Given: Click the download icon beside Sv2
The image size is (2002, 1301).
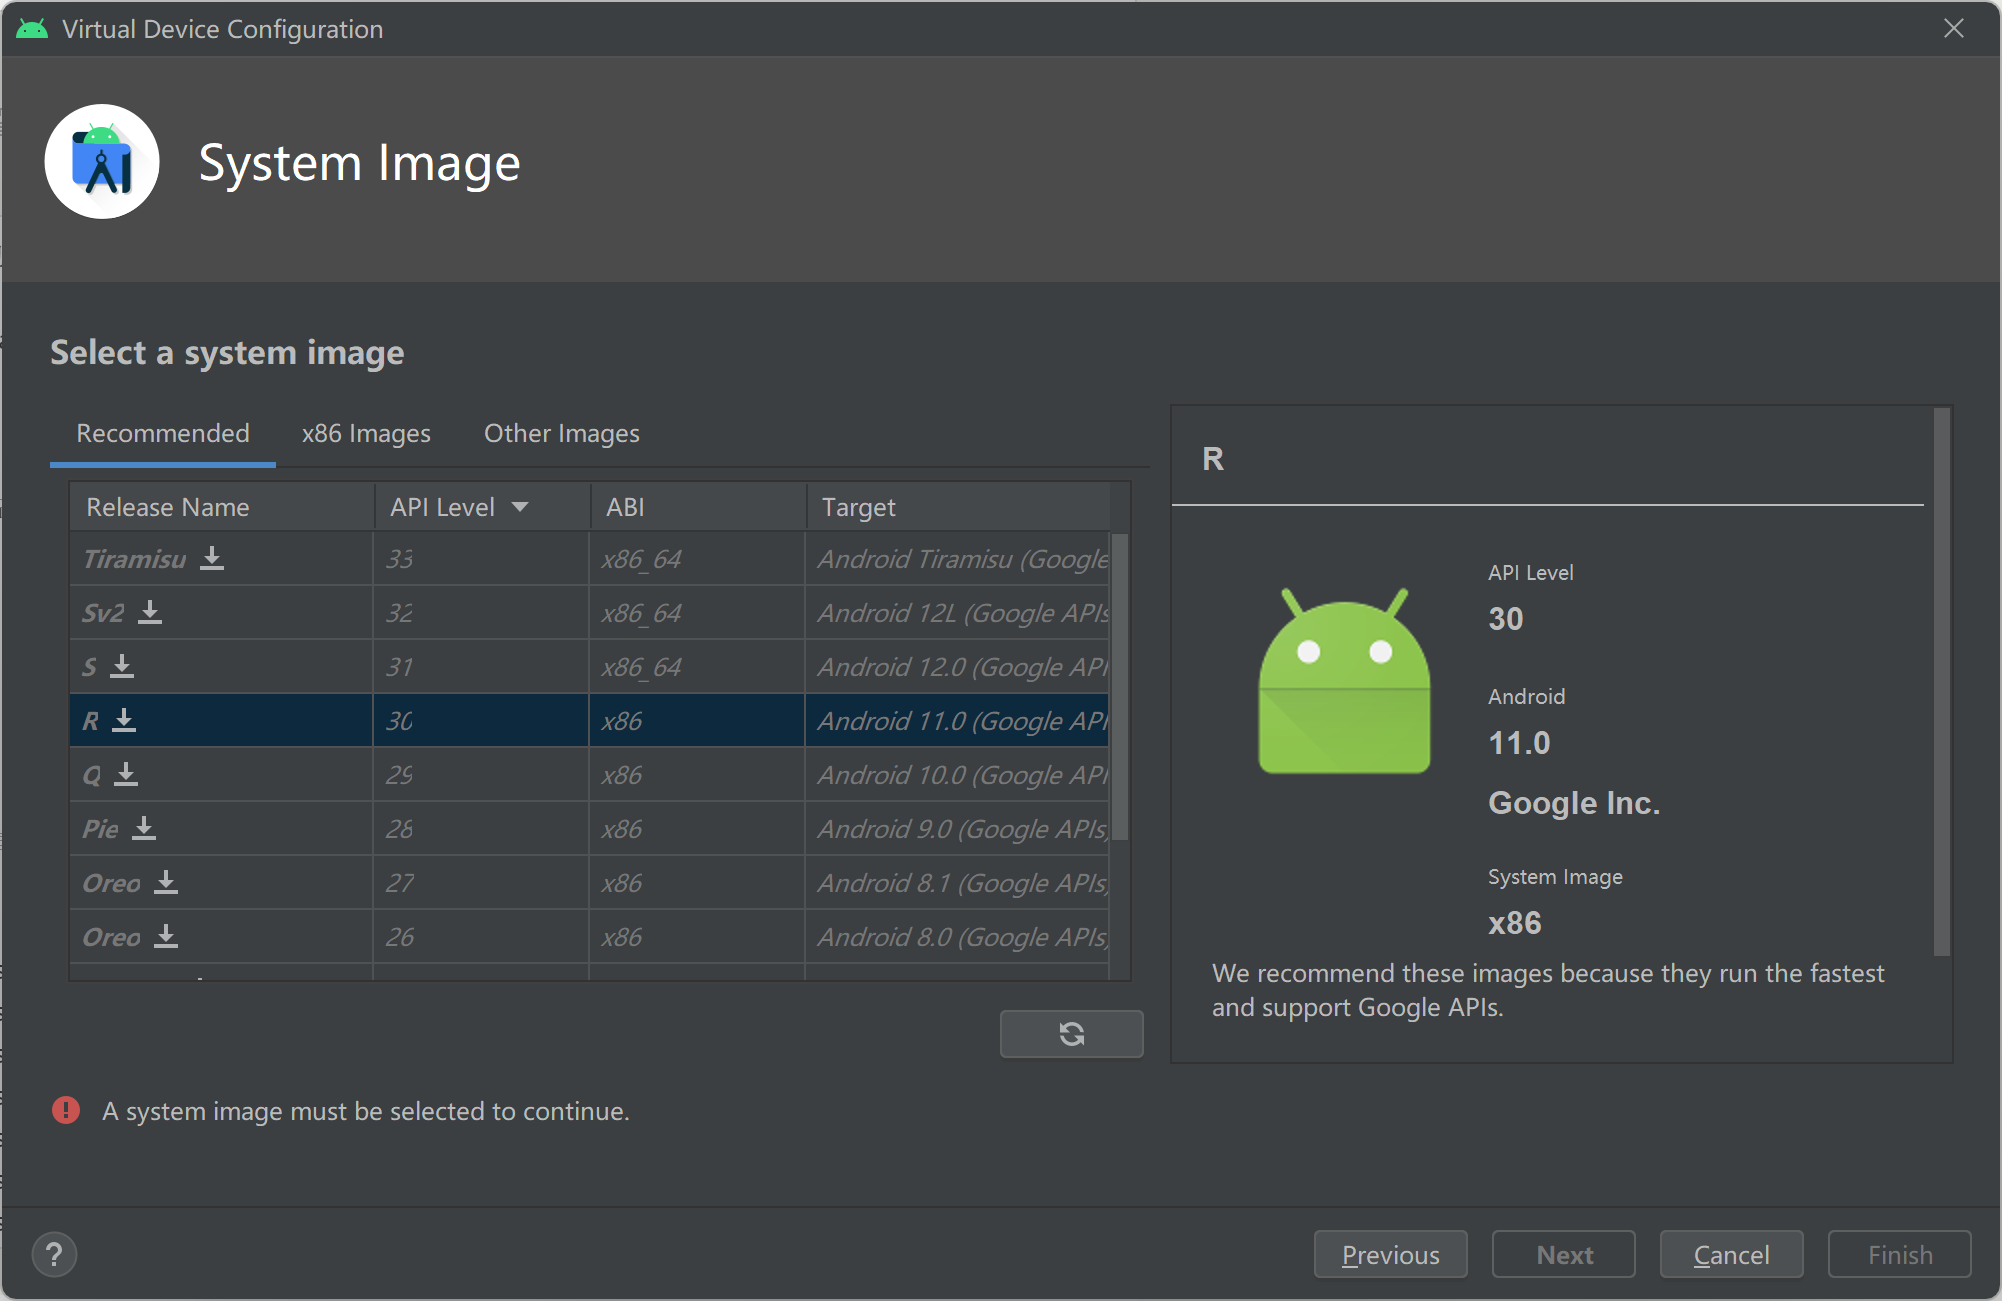Looking at the screenshot, I should point(150,612).
